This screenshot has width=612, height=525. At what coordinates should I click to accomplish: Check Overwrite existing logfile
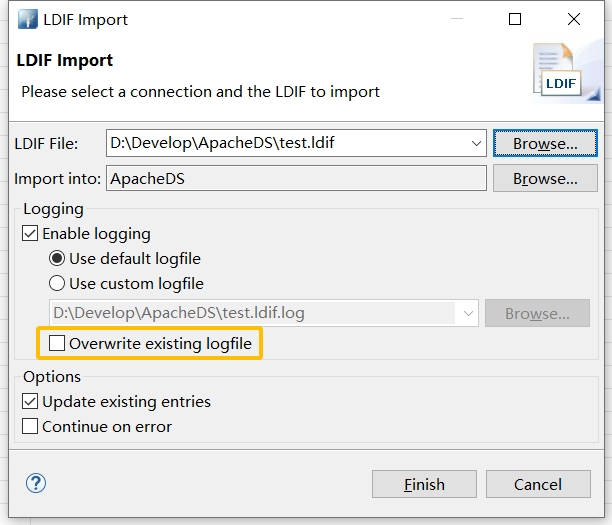(x=57, y=344)
